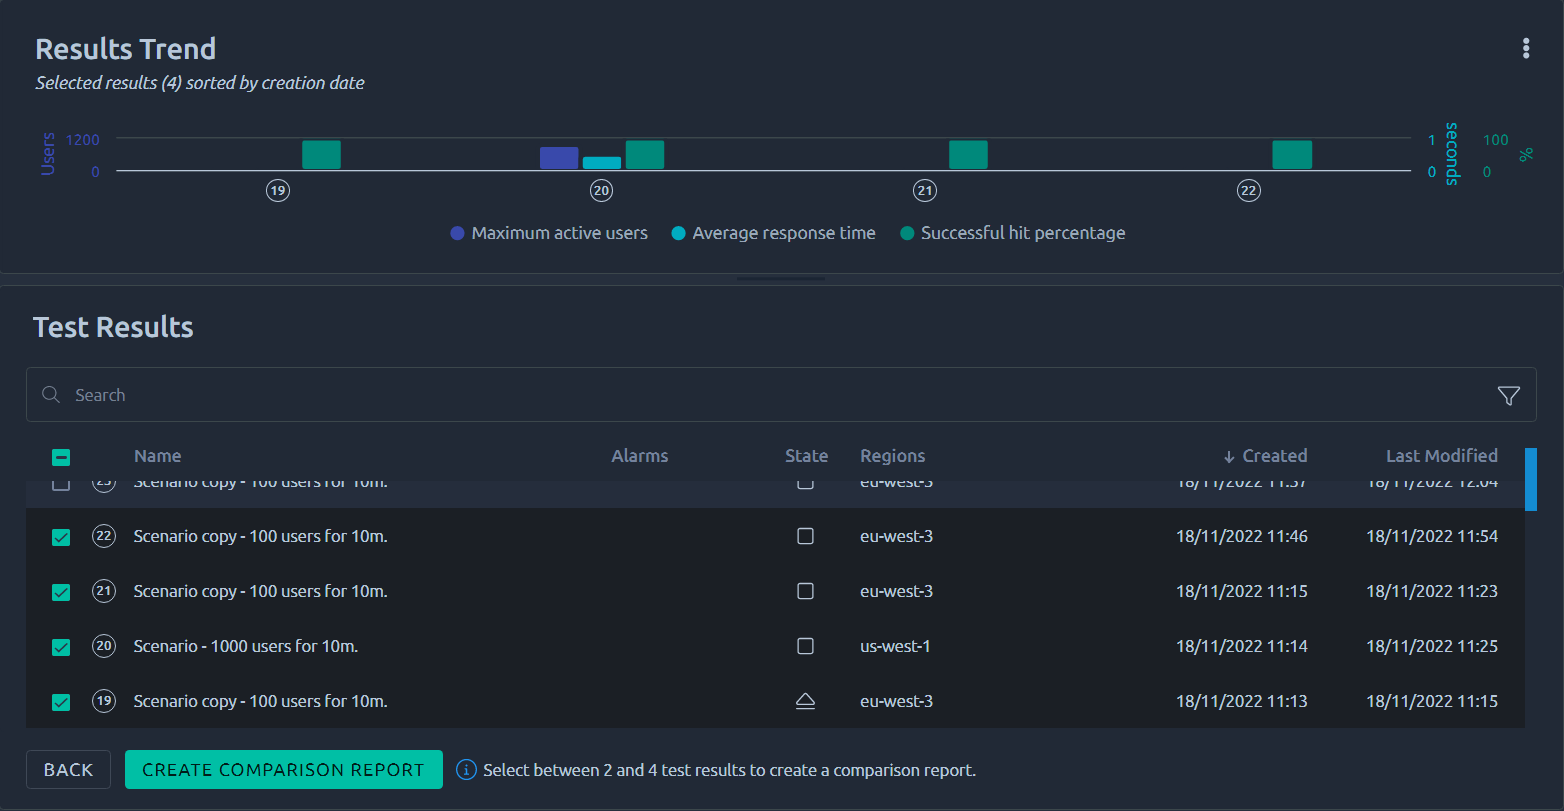This screenshot has width=1564, height=811.
Task: Click the state icon for result 21
Action: coord(805,591)
